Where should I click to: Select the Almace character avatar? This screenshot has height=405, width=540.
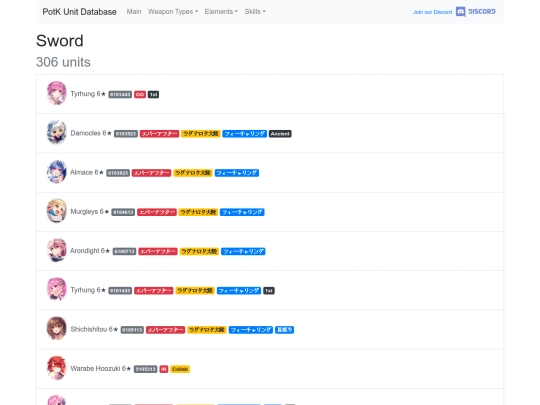[x=56, y=172]
